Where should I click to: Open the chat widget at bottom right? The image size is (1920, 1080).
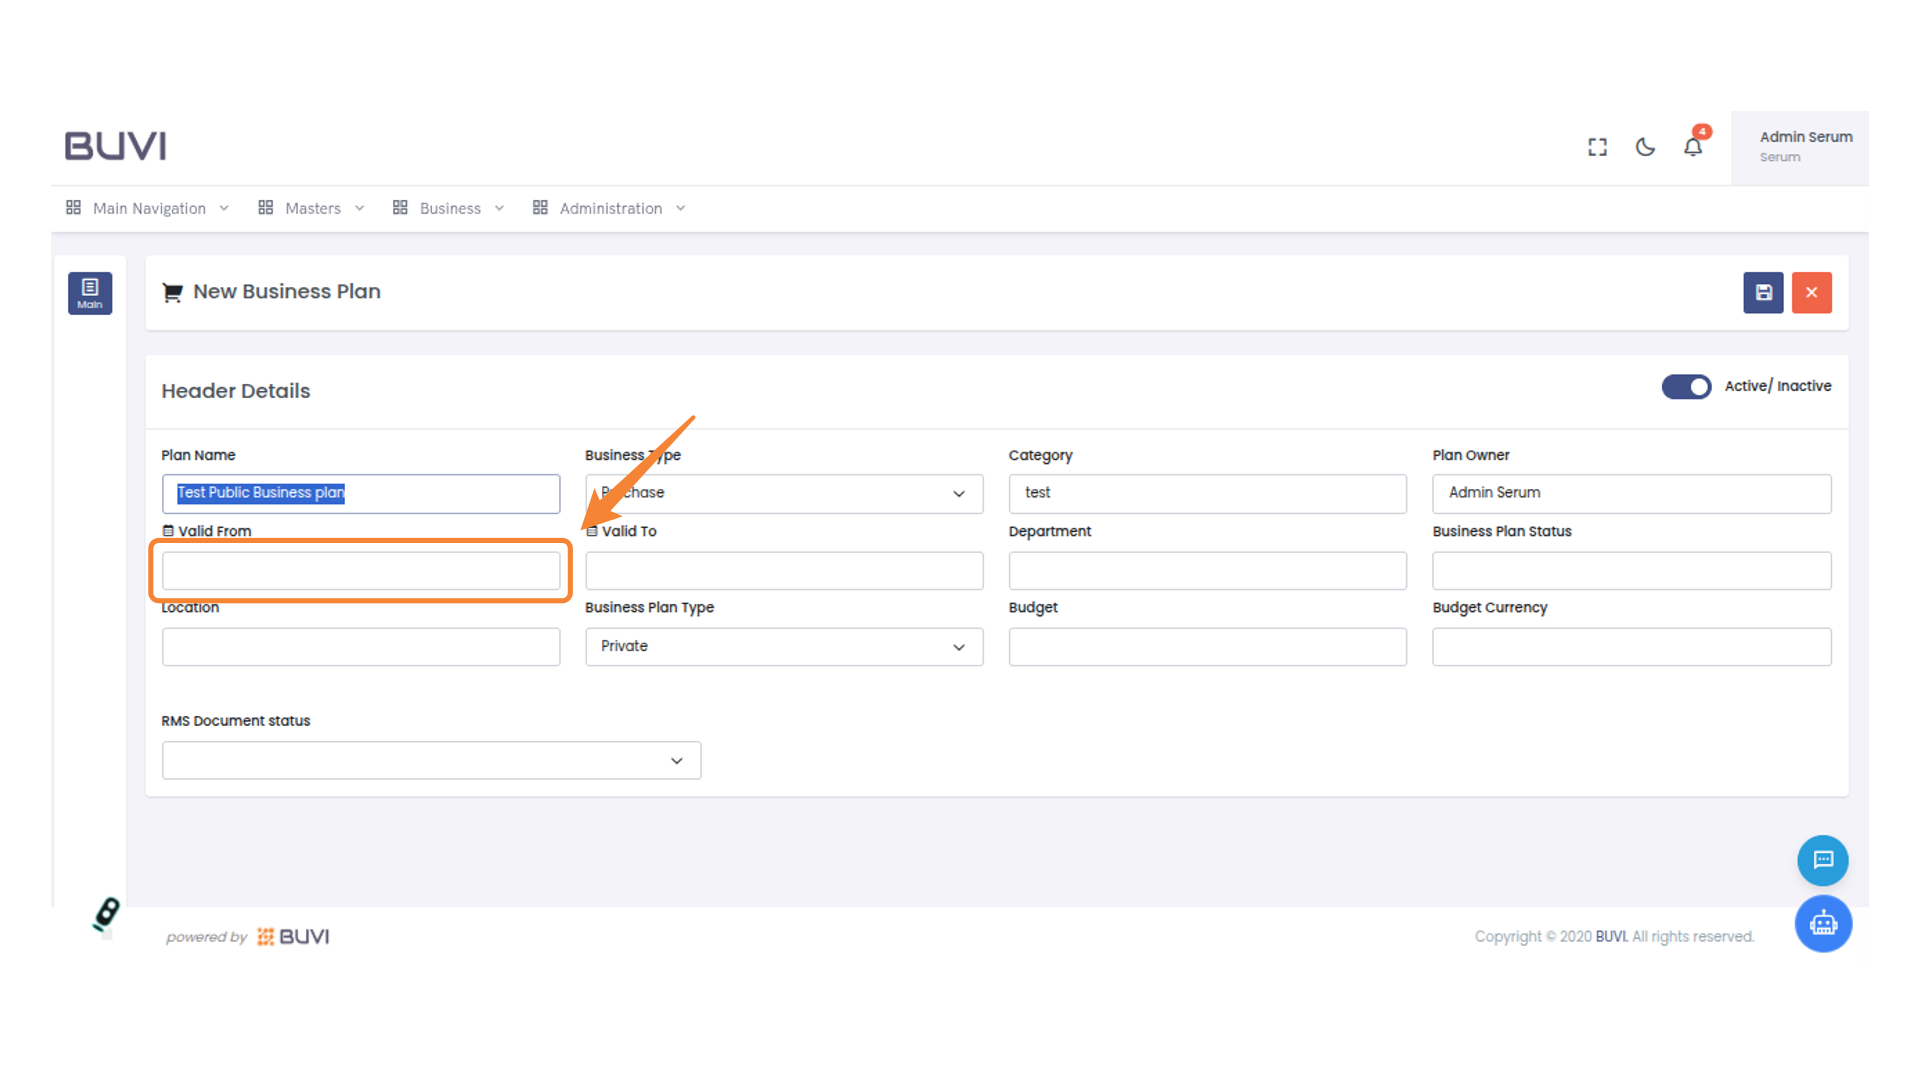pyautogui.click(x=1822, y=860)
